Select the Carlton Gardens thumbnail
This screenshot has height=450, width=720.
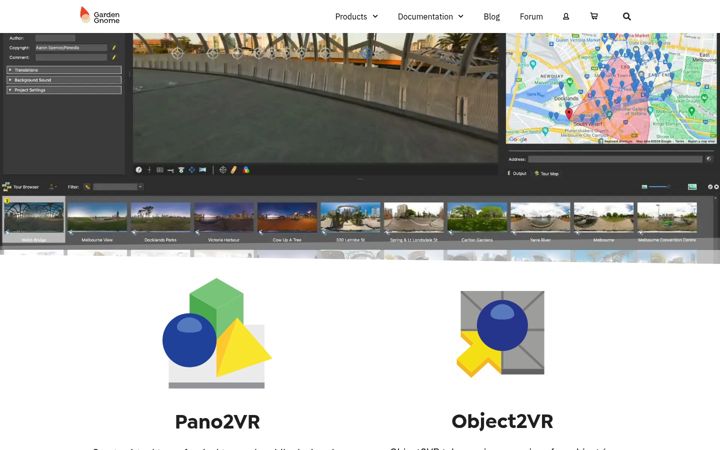477,217
